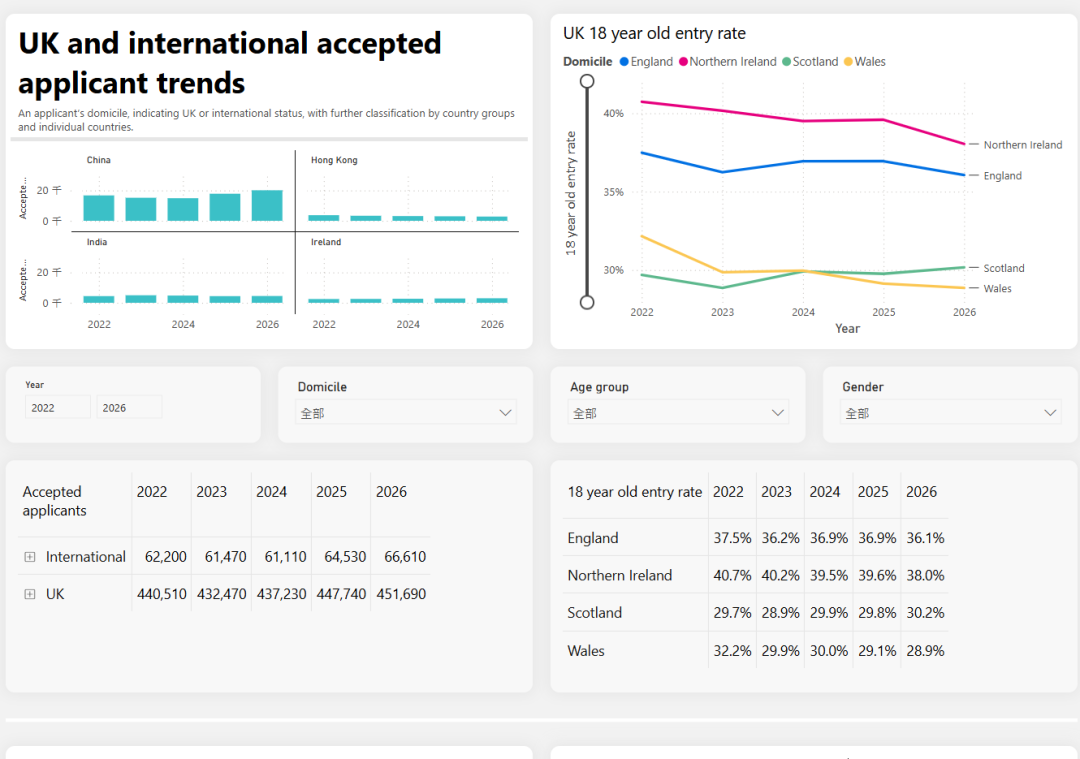The height and width of the screenshot is (759, 1080).
Task: Click the Scotland line end label in chart
Action: (1004, 268)
